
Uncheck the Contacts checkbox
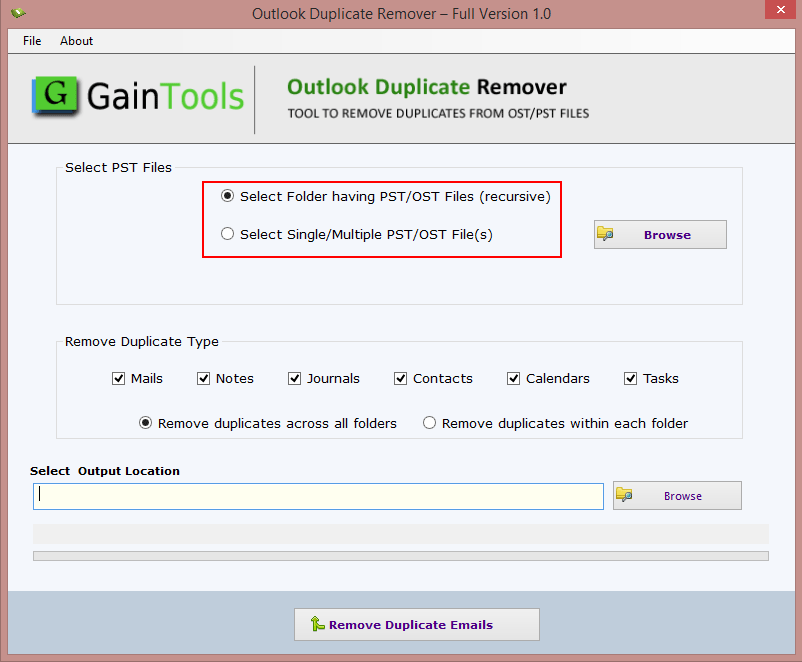point(401,379)
